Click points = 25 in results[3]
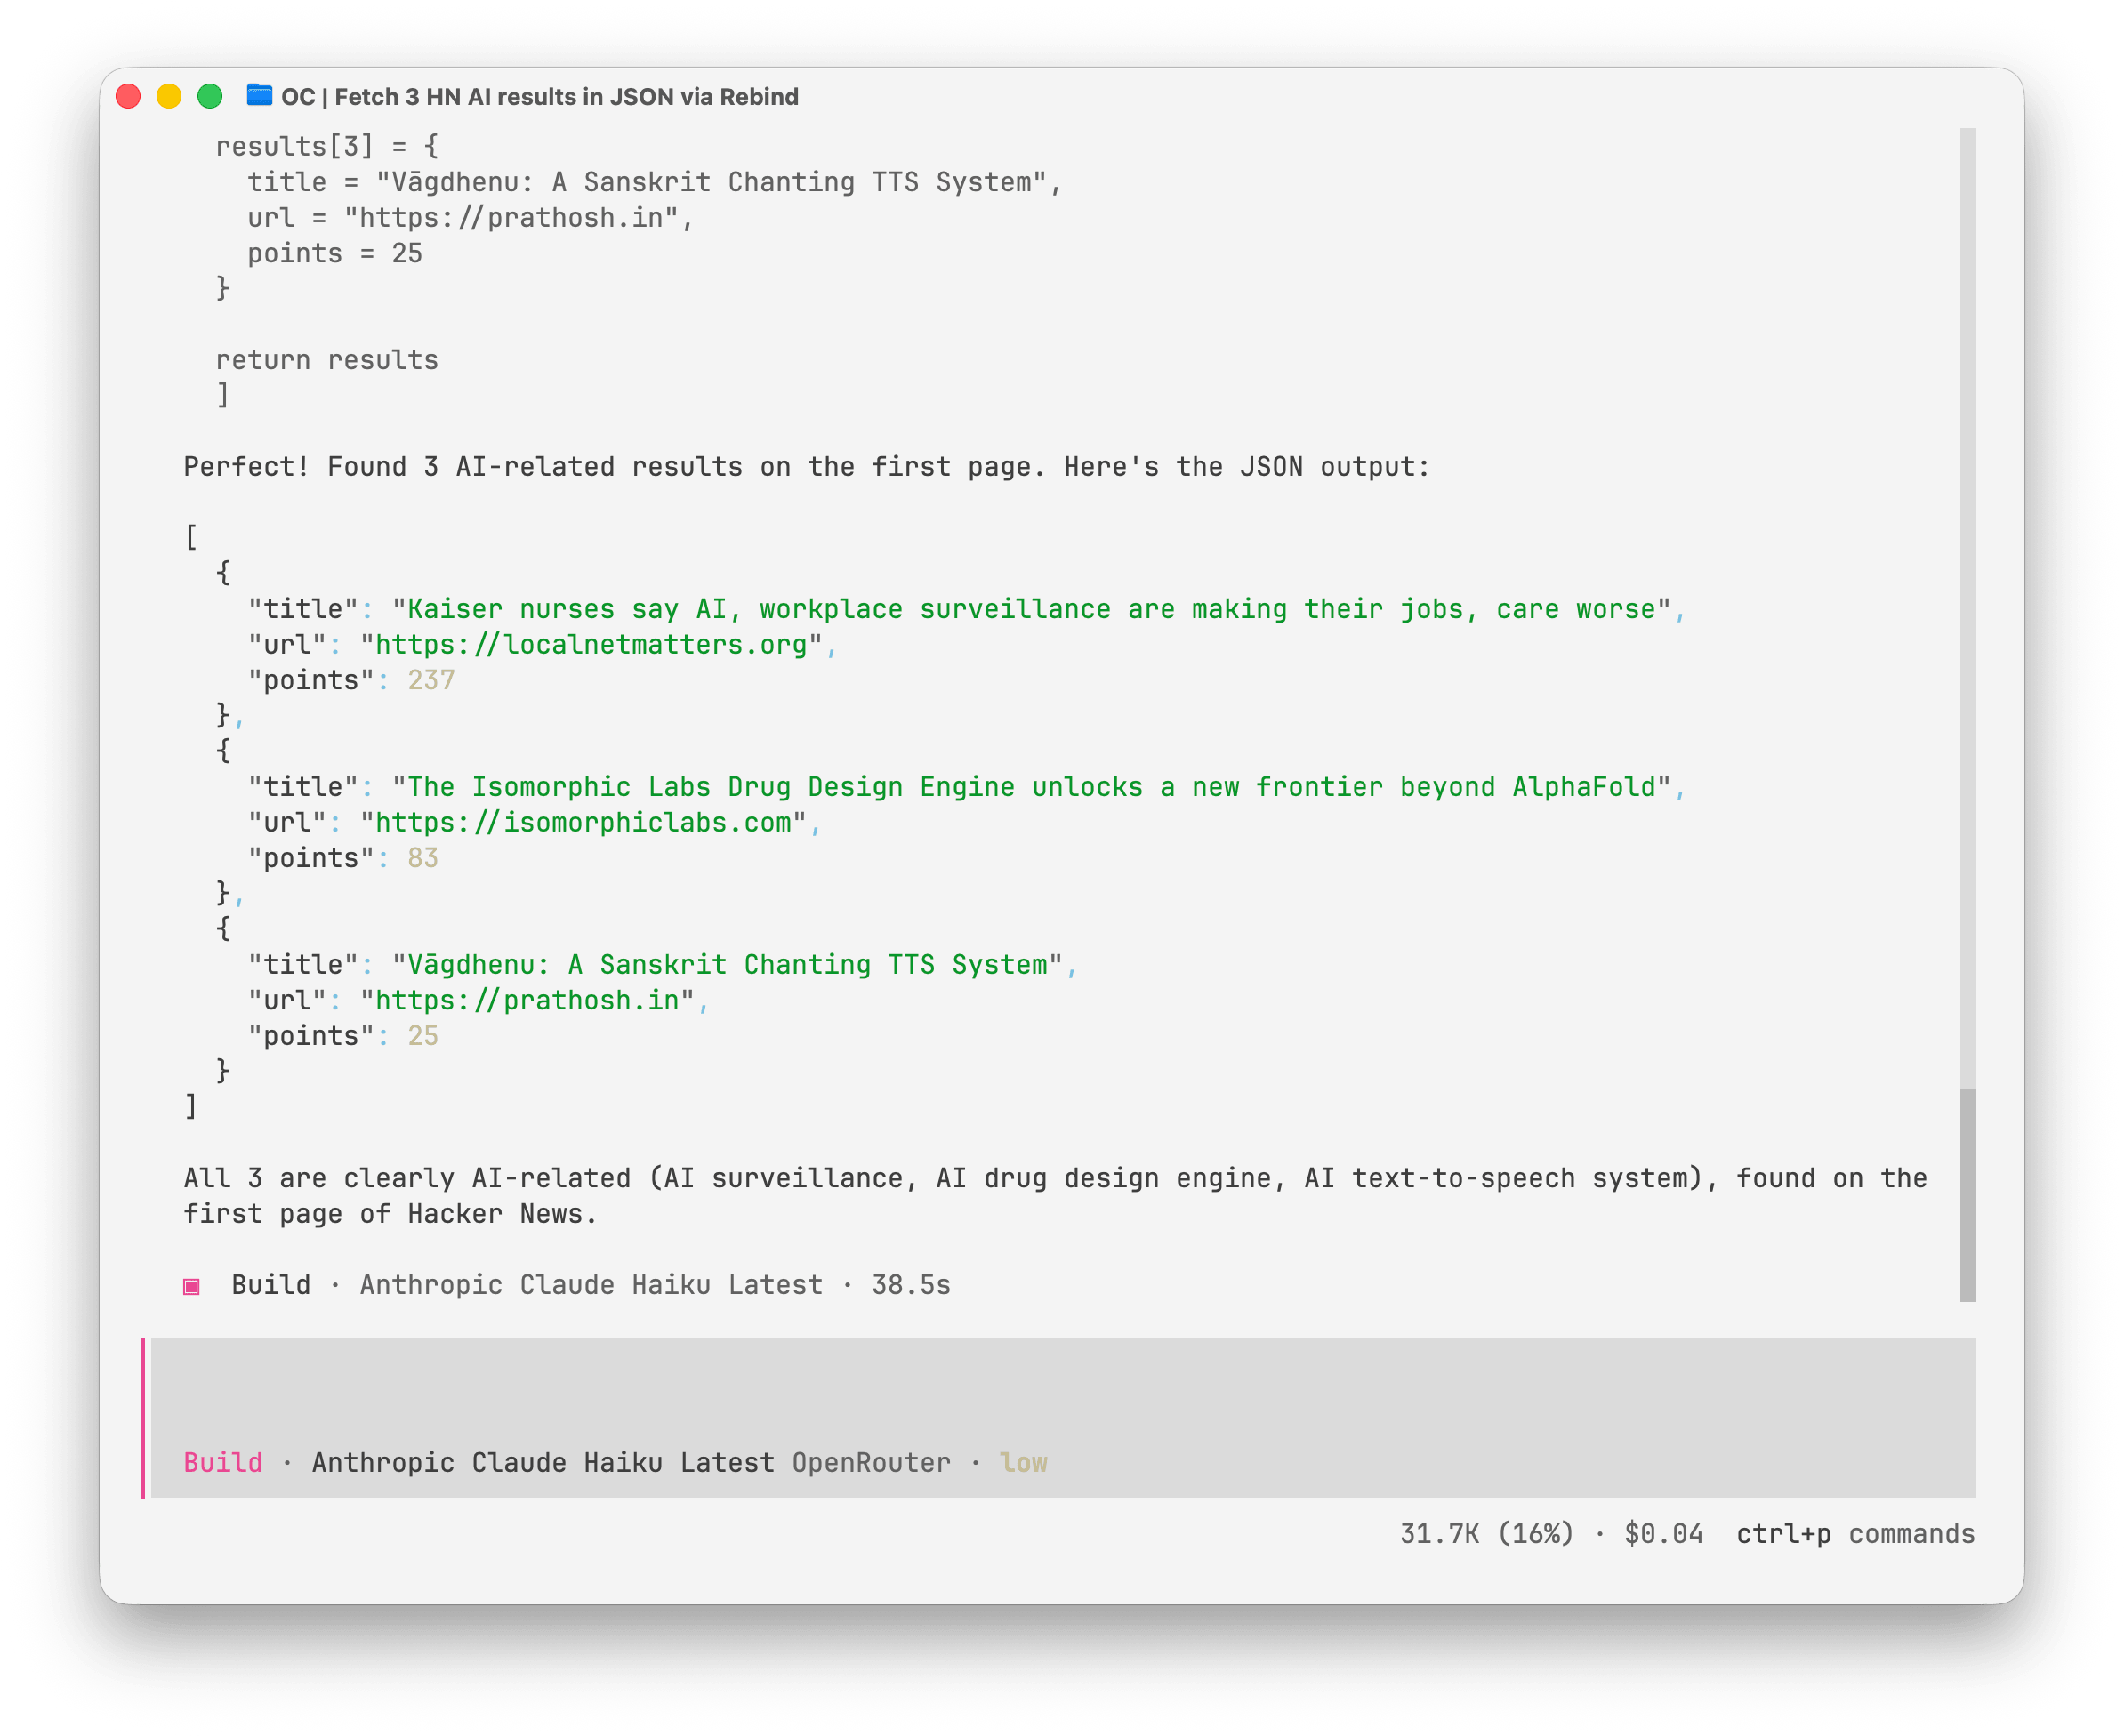The image size is (2124, 1736). (x=335, y=254)
